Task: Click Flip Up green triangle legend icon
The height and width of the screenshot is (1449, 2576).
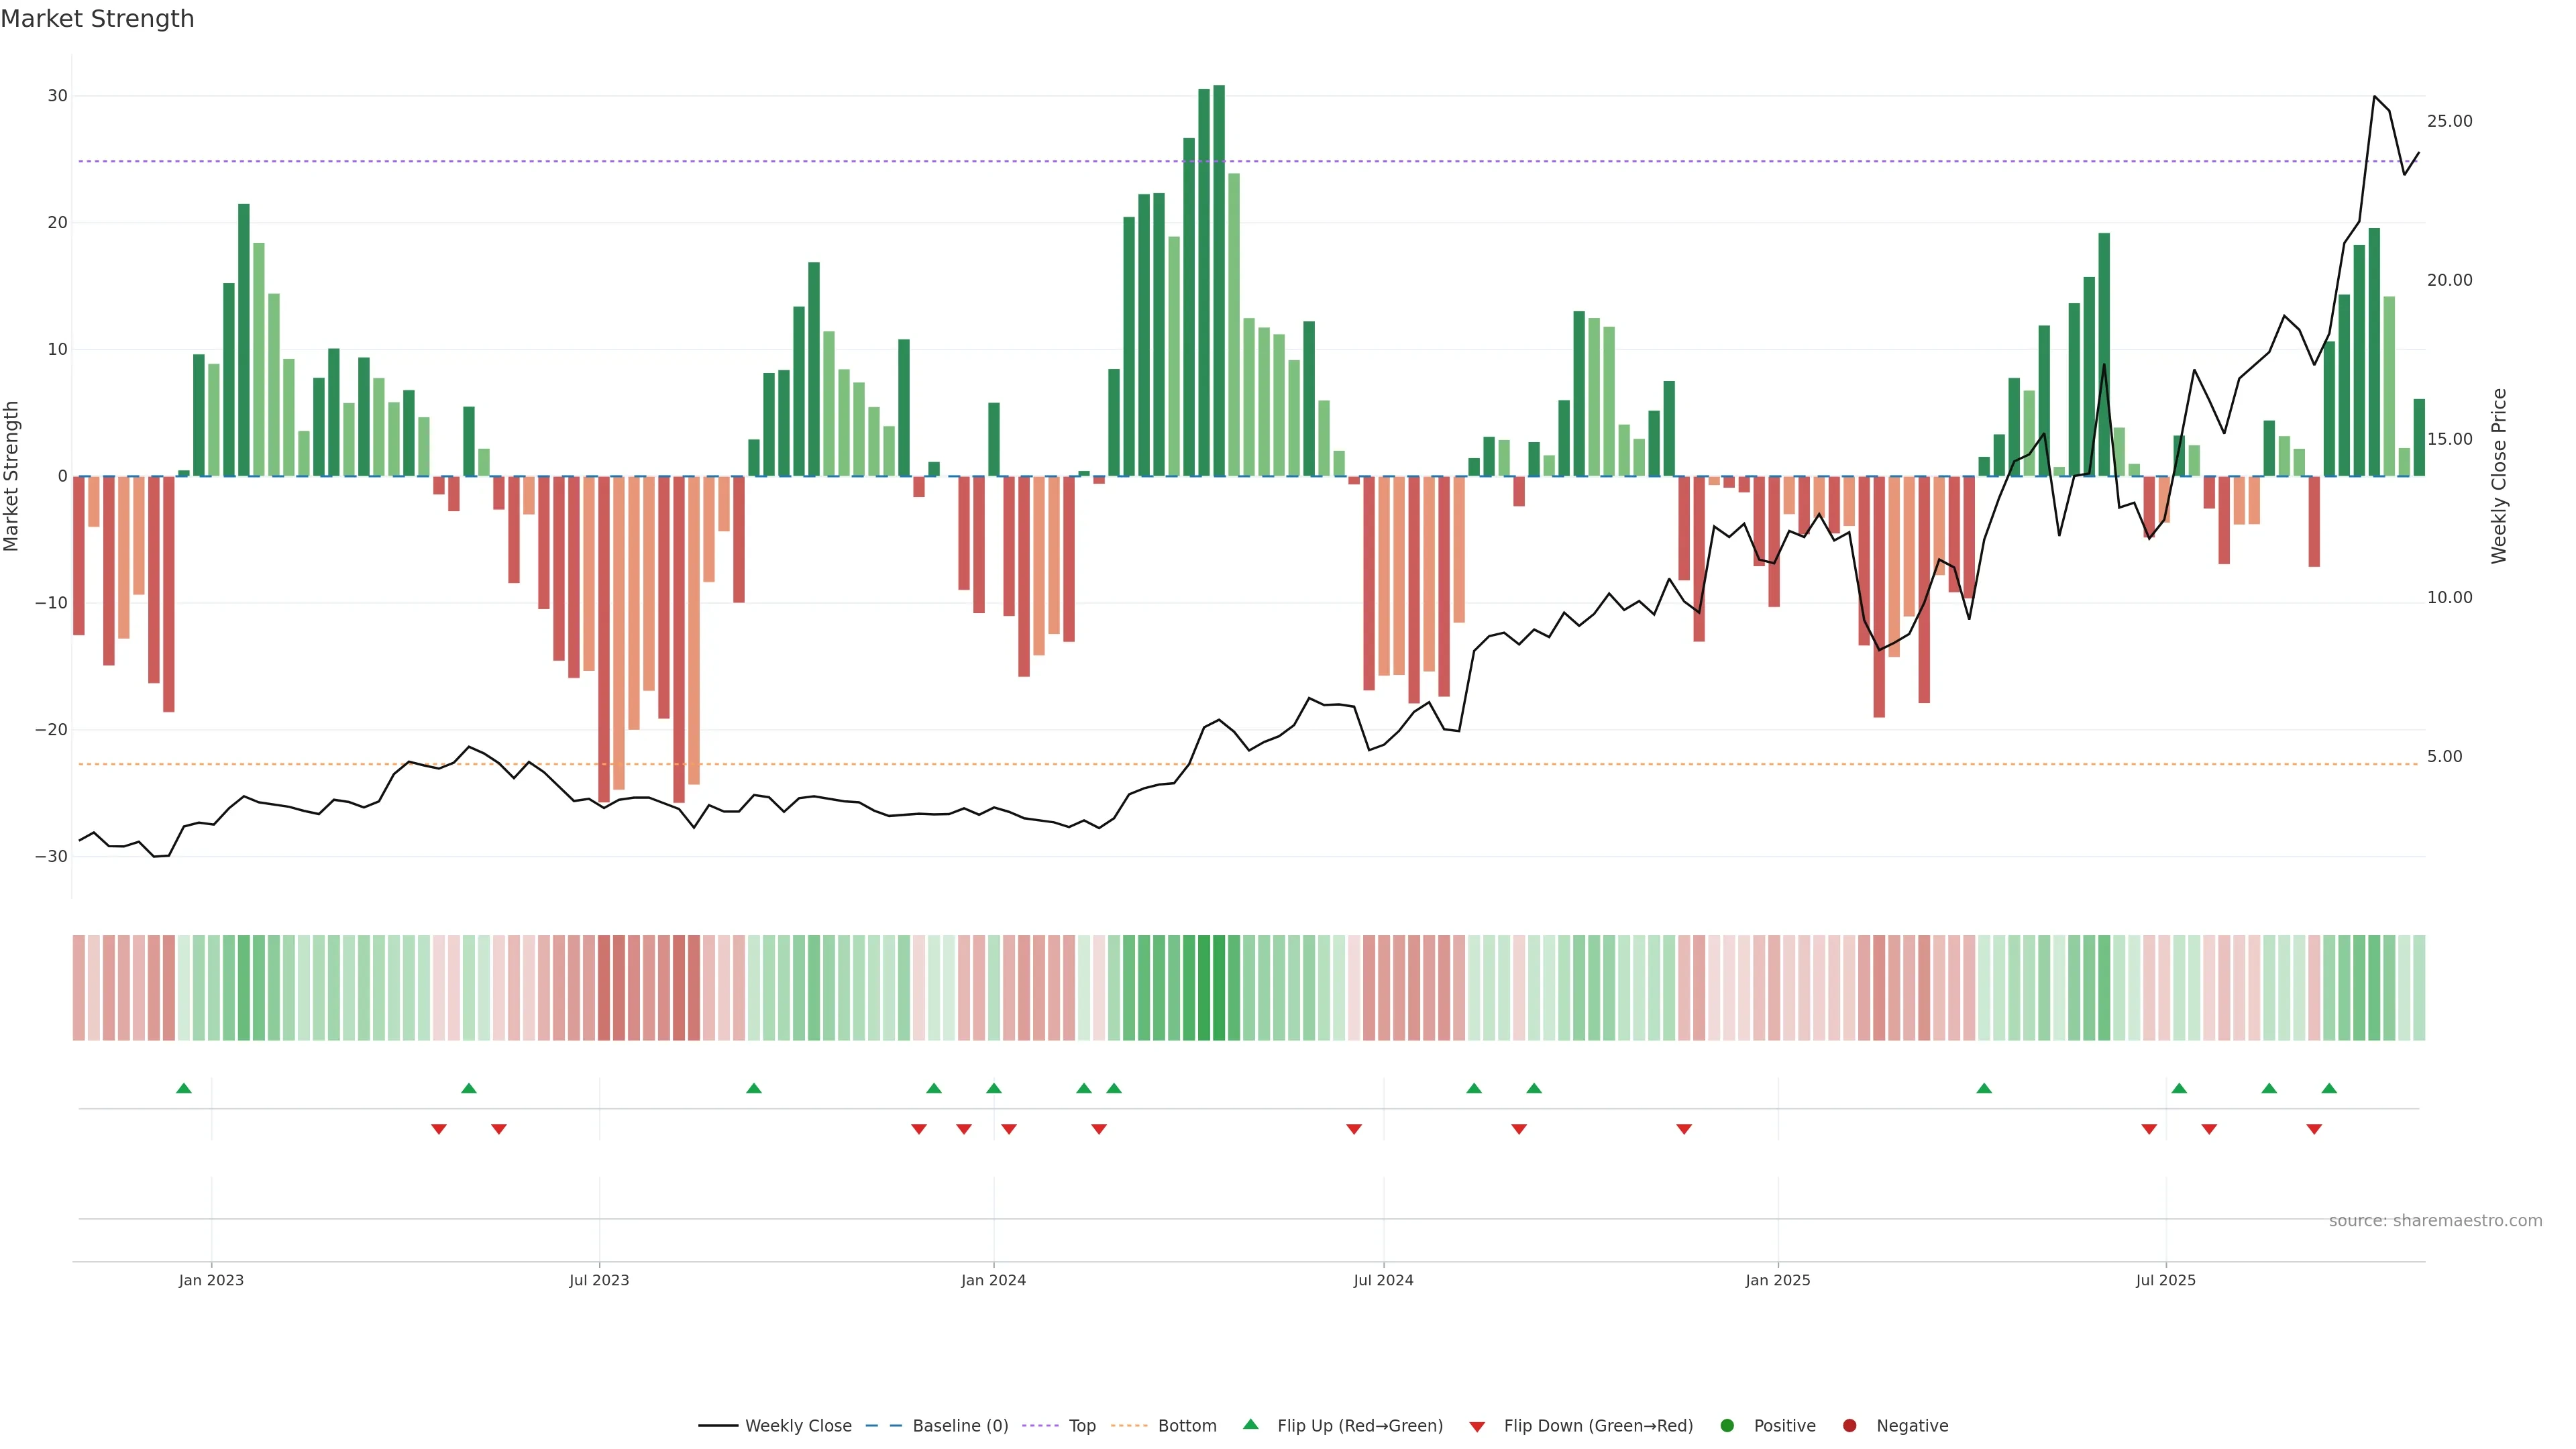Action: tap(1250, 1424)
